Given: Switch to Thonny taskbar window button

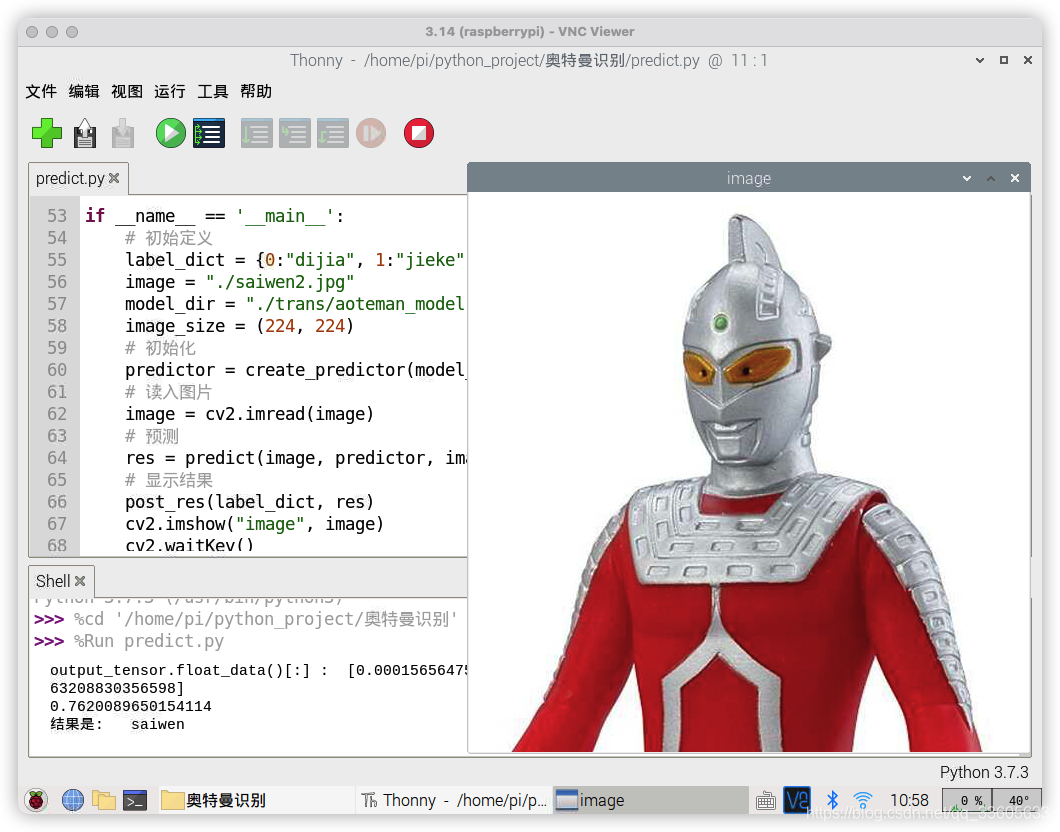Looking at the screenshot, I should coord(454,800).
